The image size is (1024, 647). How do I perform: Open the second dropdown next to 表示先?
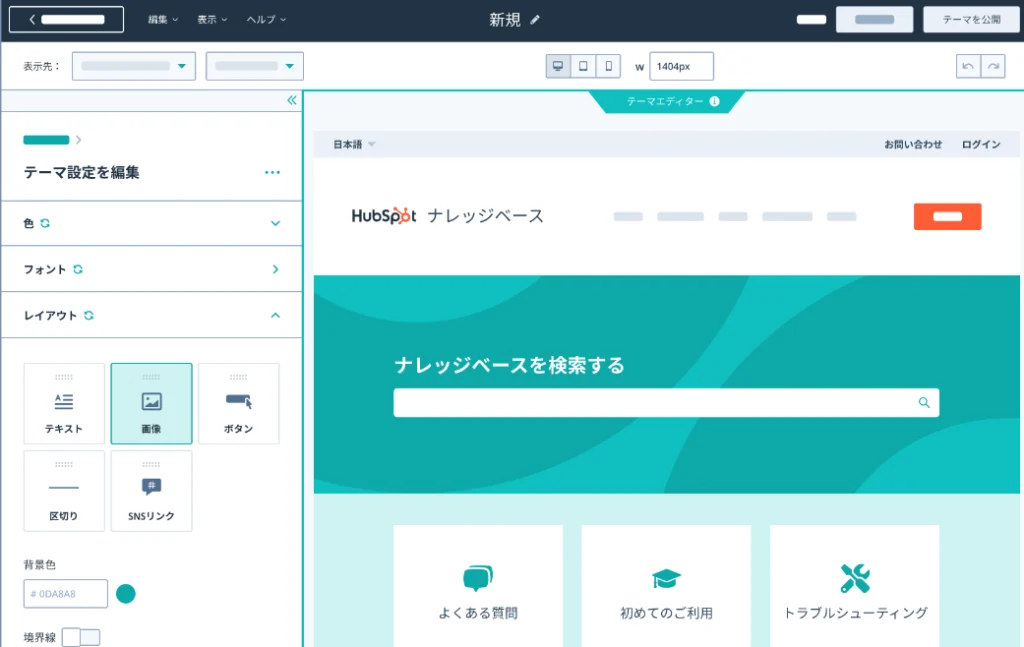click(254, 66)
